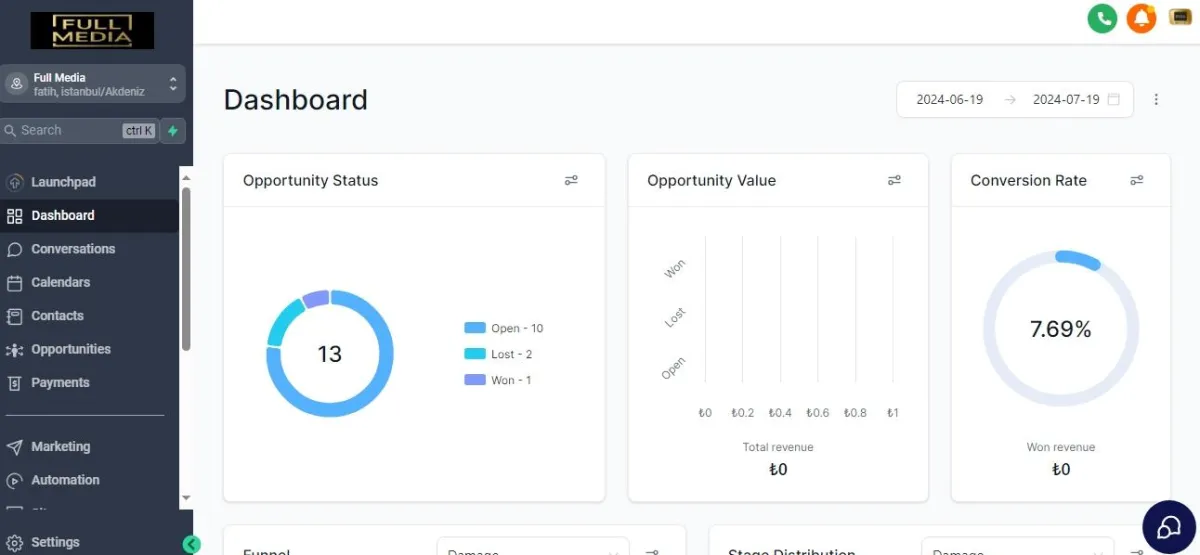Viewport: 1200px width, 555px height.
Task: Open the orange notifications bell
Action: coord(1141,18)
